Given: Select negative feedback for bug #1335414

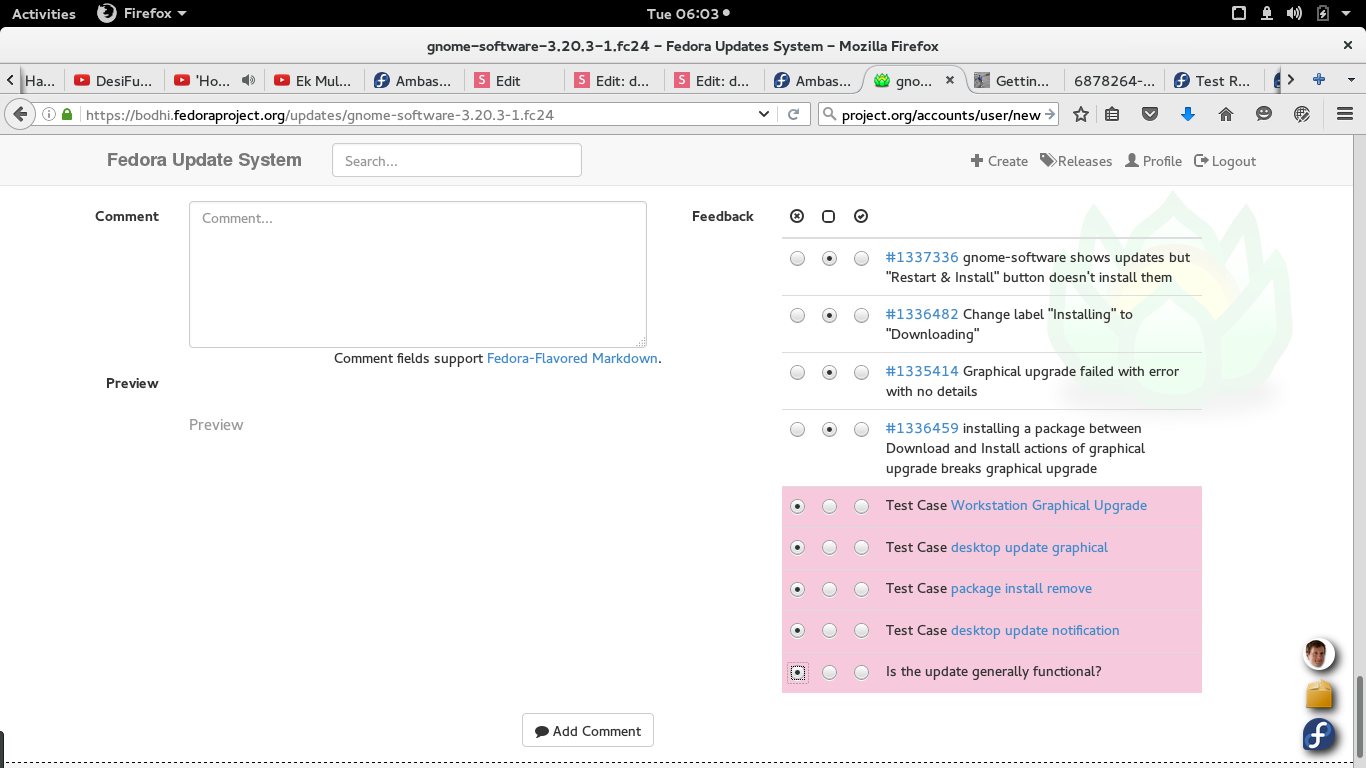Looking at the screenshot, I should (x=797, y=372).
